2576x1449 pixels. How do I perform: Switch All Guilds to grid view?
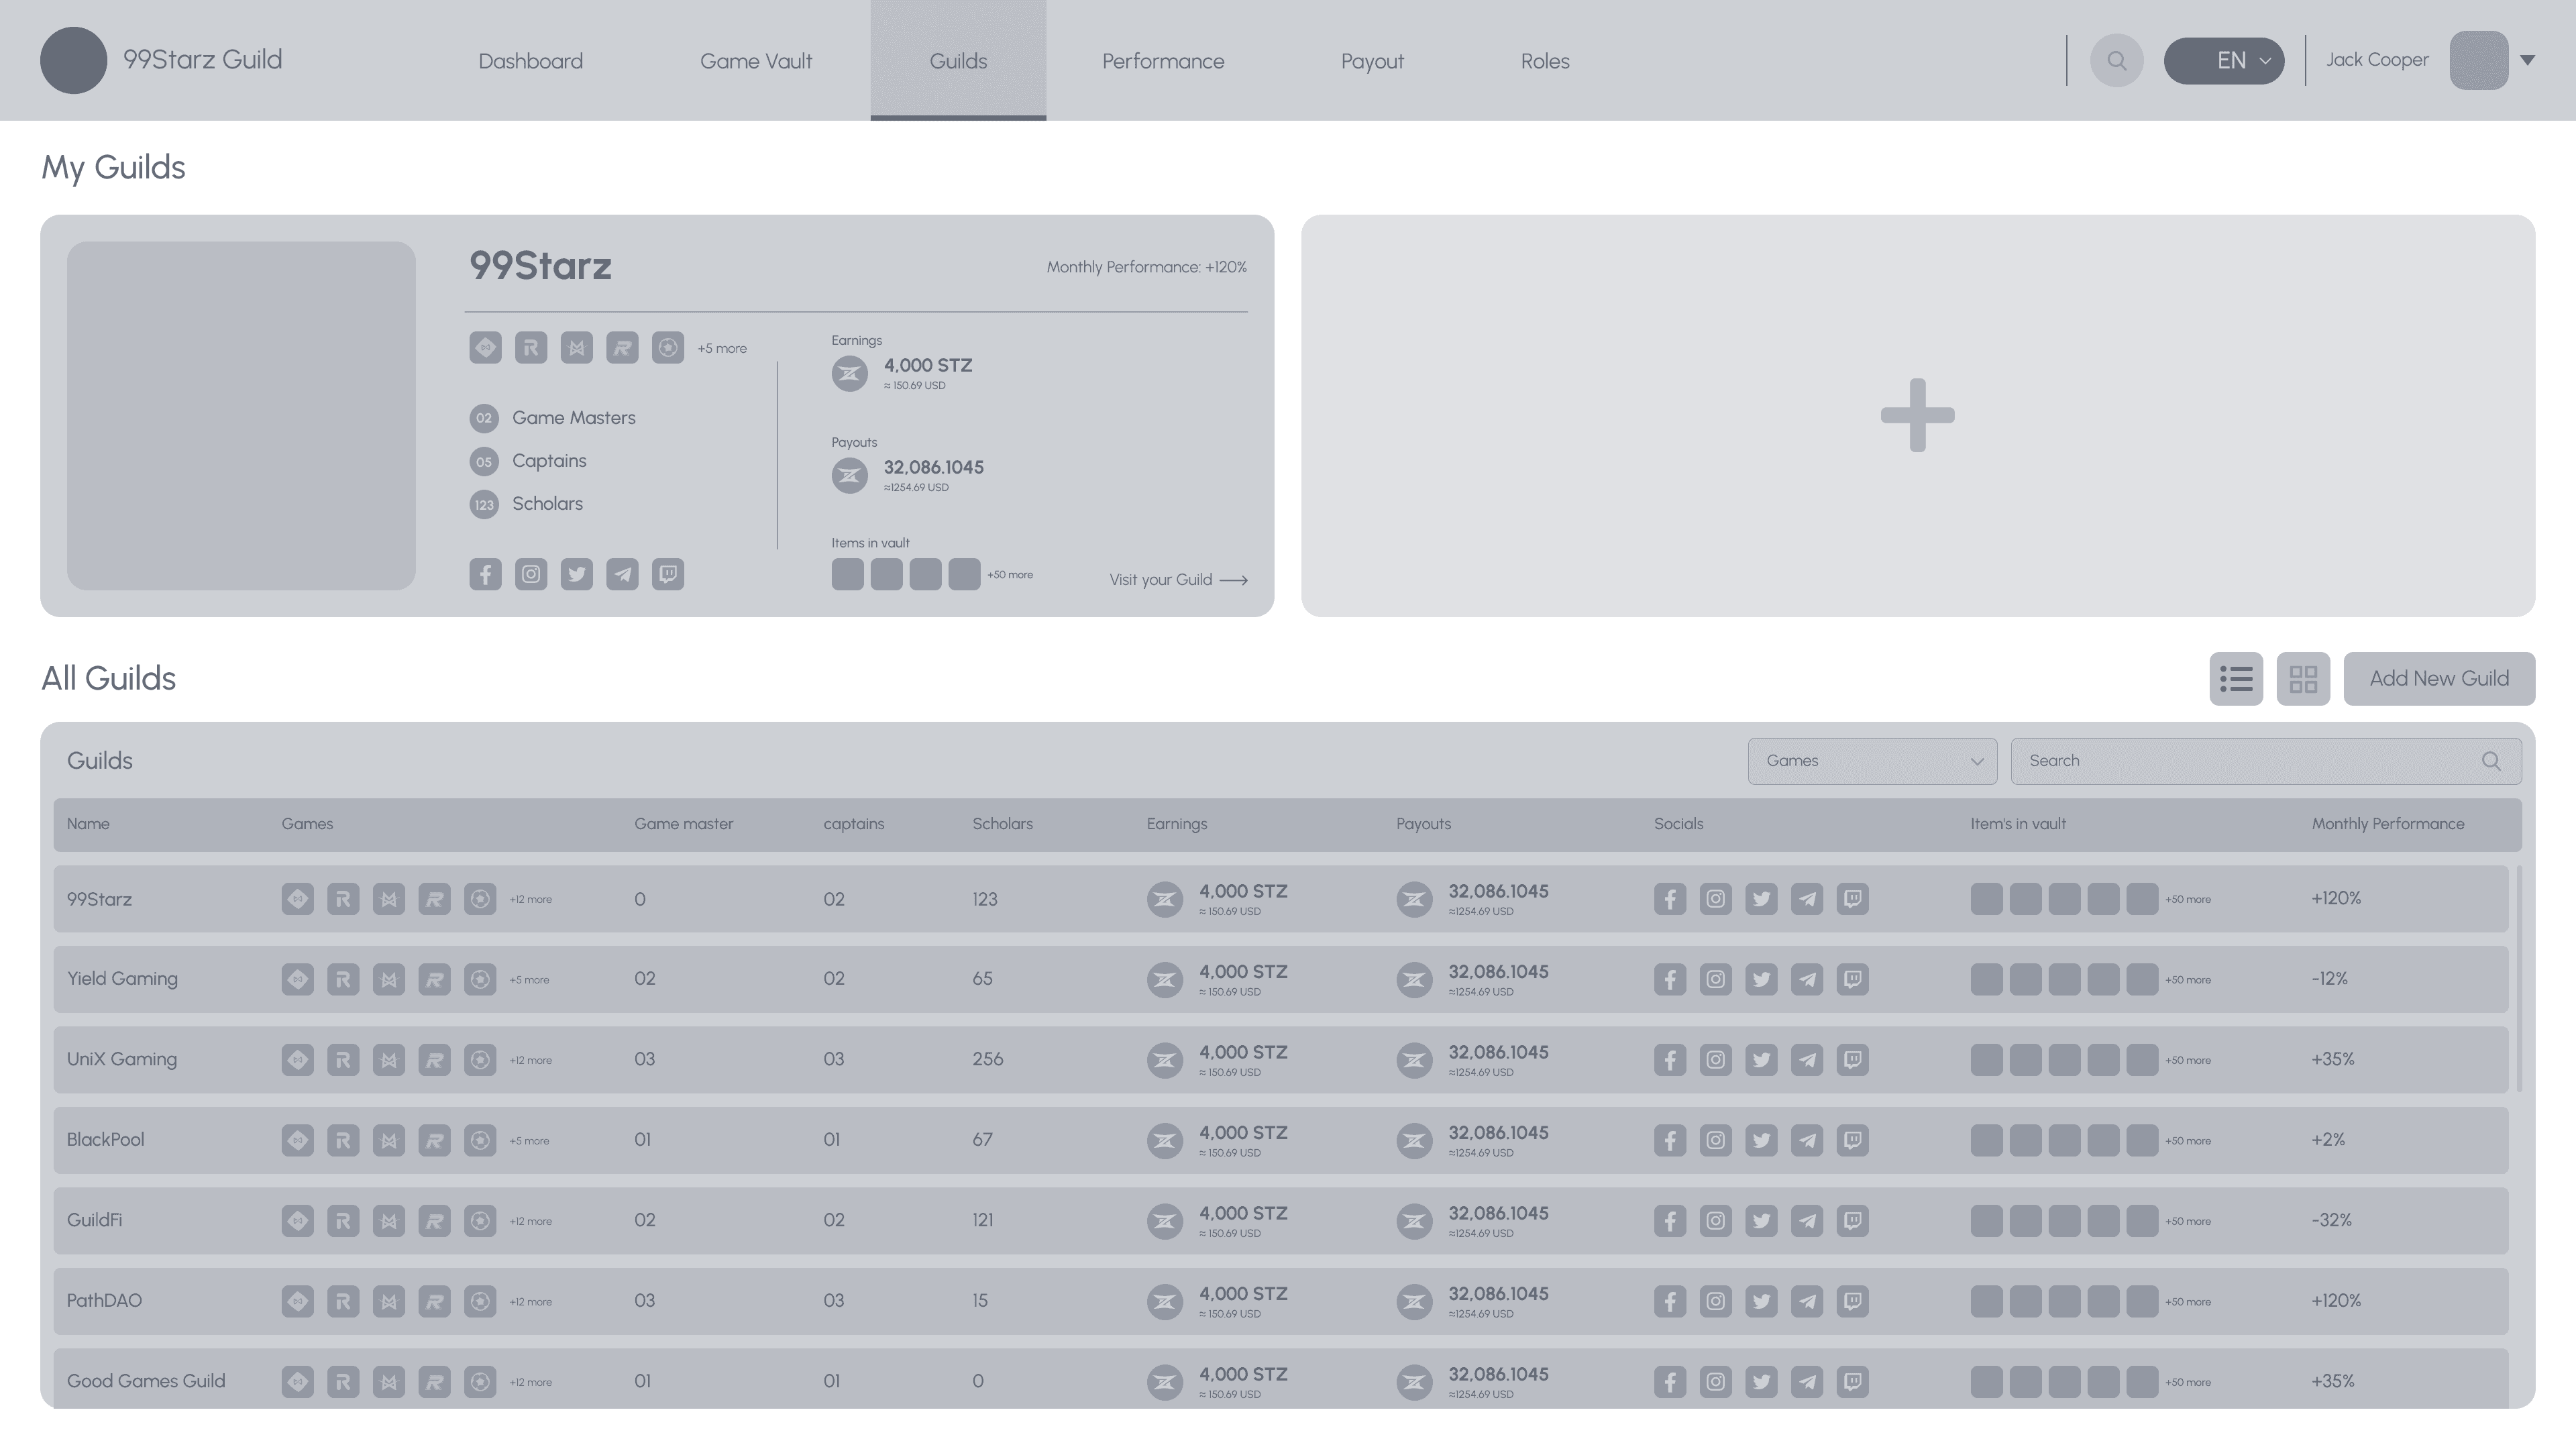[2303, 679]
